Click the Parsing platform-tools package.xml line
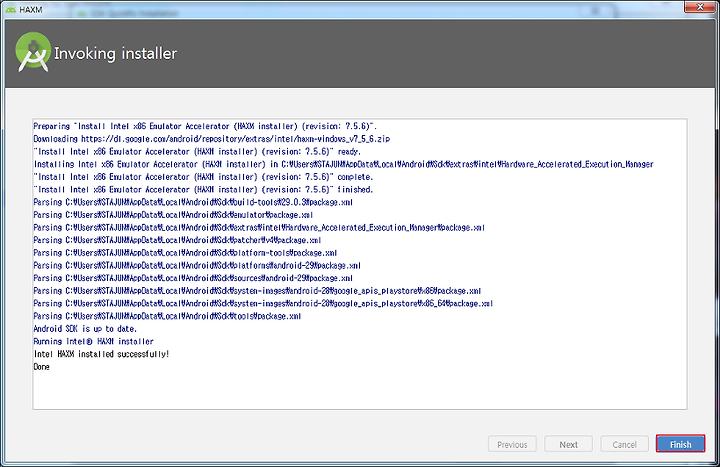The image size is (720, 467). 186,253
